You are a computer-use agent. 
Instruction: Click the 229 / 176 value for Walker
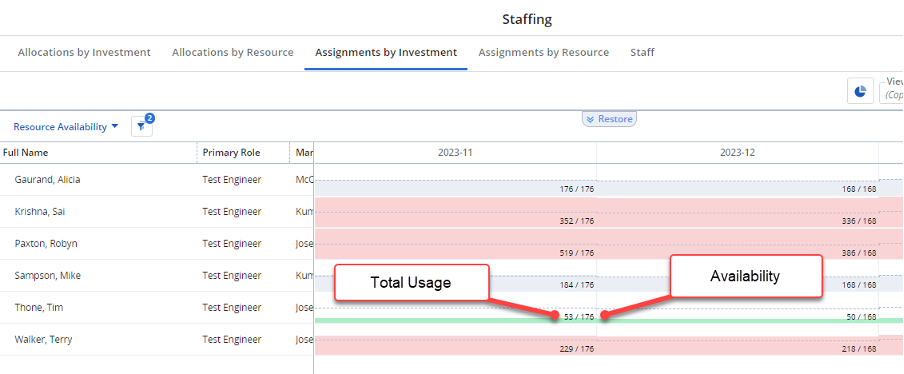click(x=577, y=349)
